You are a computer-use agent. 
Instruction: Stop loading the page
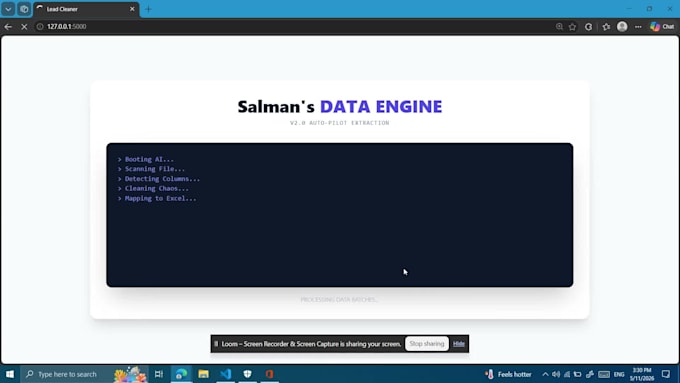(24, 26)
